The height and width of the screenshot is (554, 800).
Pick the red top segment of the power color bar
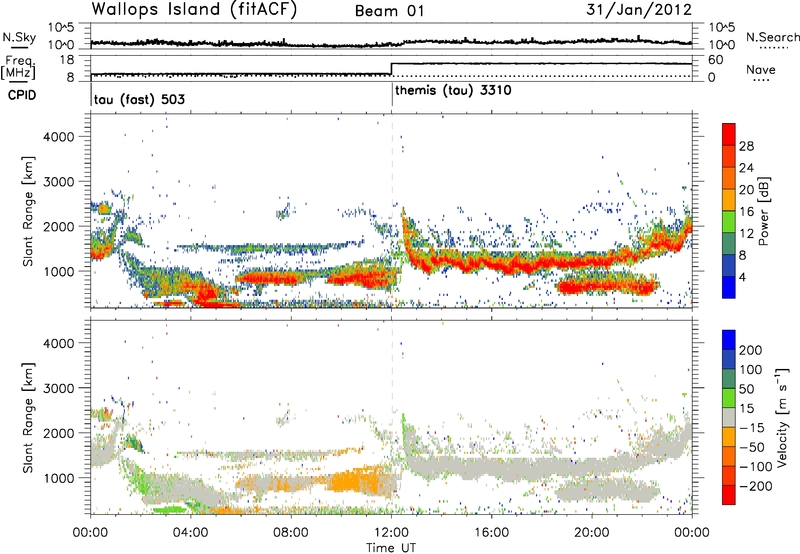(729, 135)
